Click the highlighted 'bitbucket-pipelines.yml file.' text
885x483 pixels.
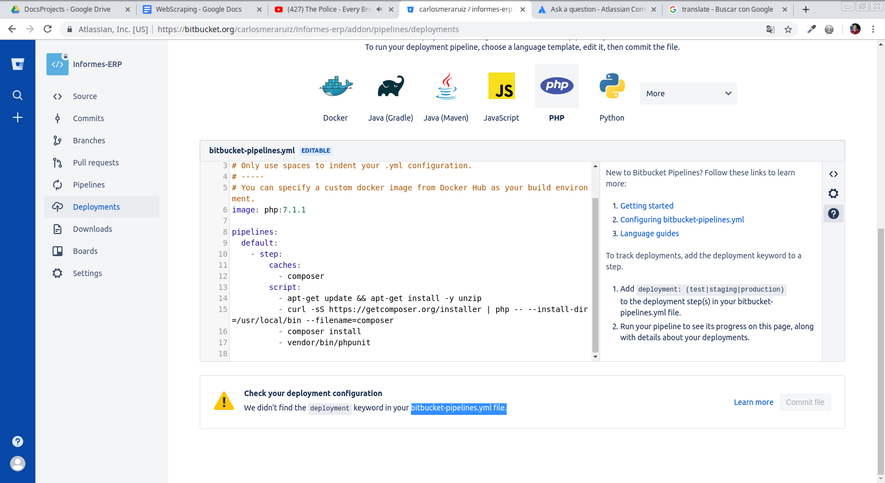pyautogui.click(x=458, y=408)
